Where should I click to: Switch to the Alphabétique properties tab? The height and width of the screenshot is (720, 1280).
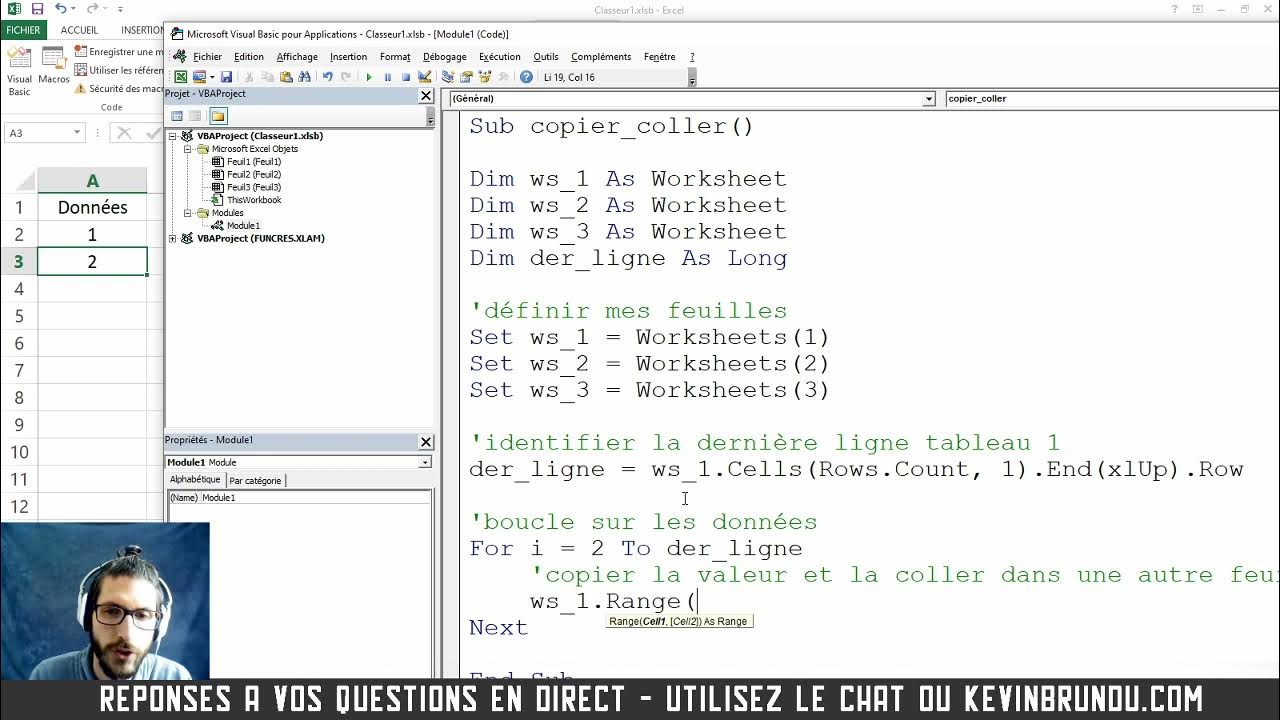point(195,480)
